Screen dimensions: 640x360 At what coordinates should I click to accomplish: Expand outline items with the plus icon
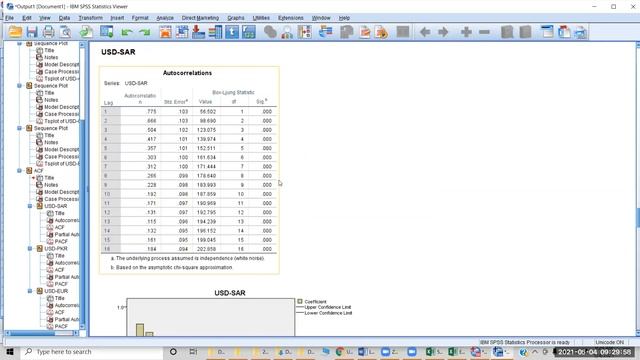coord(466,32)
